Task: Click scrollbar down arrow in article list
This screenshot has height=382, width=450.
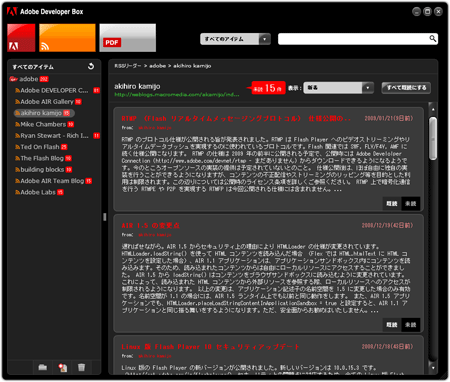Action: 433,368
